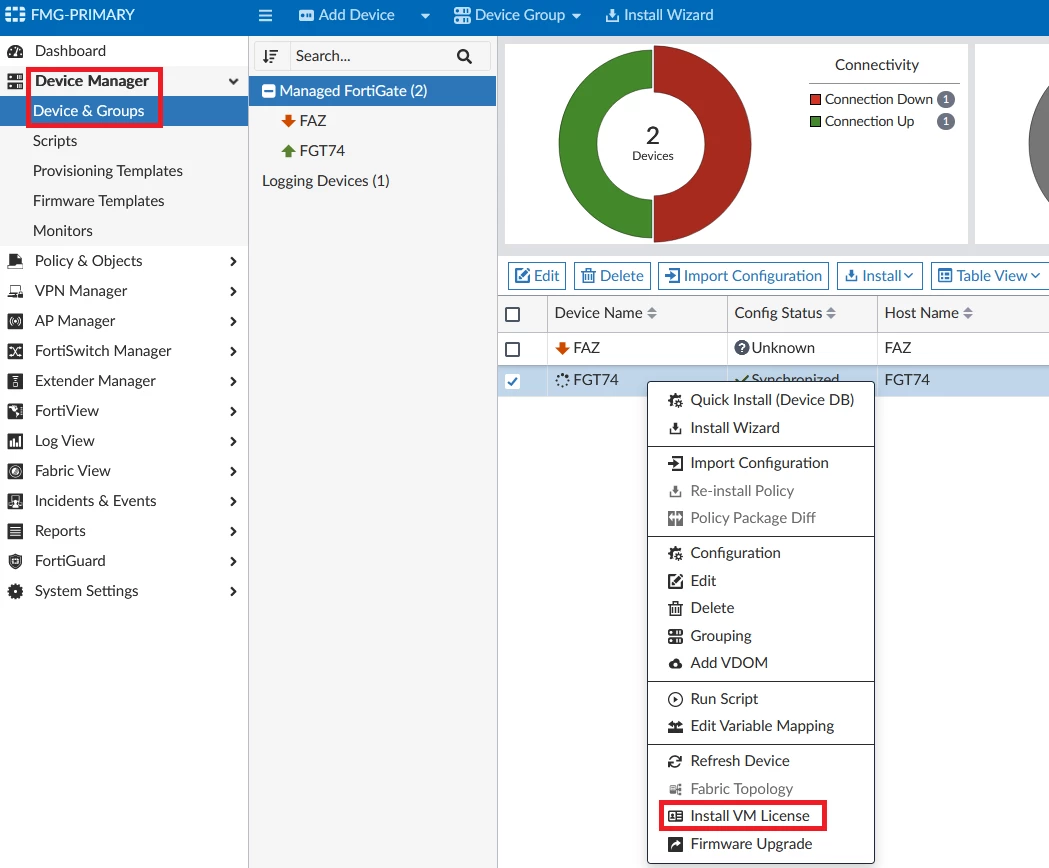Collapse the Managed FortiGate (2) tree
1049x868 pixels.
point(269,91)
